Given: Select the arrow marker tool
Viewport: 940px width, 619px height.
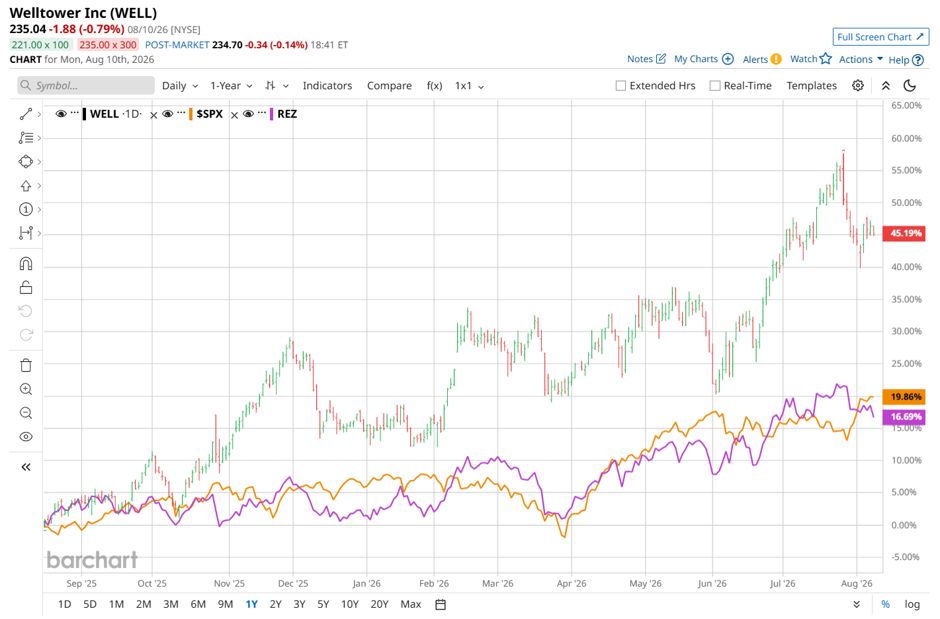Looking at the screenshot, I should (26, 186).
